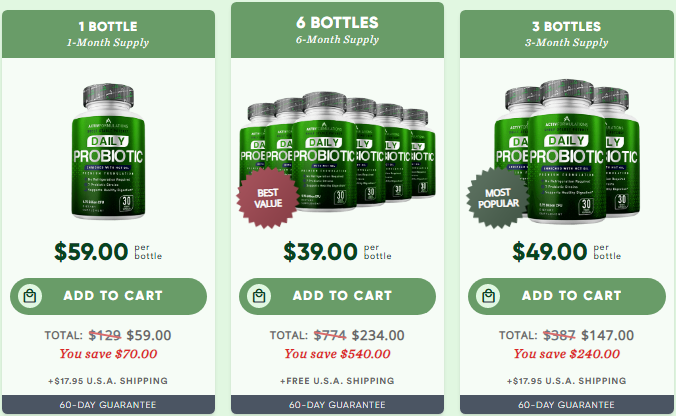The width and height of the screenshot is (676, 416).
Task: Click the 1 Bottle 1-Month Supply header
Action: (x=108, y=34)
